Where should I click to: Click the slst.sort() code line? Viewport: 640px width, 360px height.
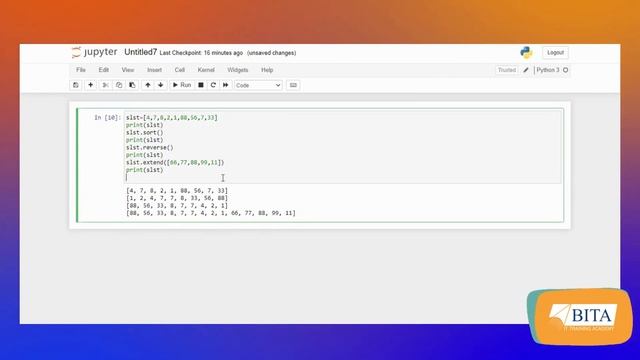click(x=144, y=133)
